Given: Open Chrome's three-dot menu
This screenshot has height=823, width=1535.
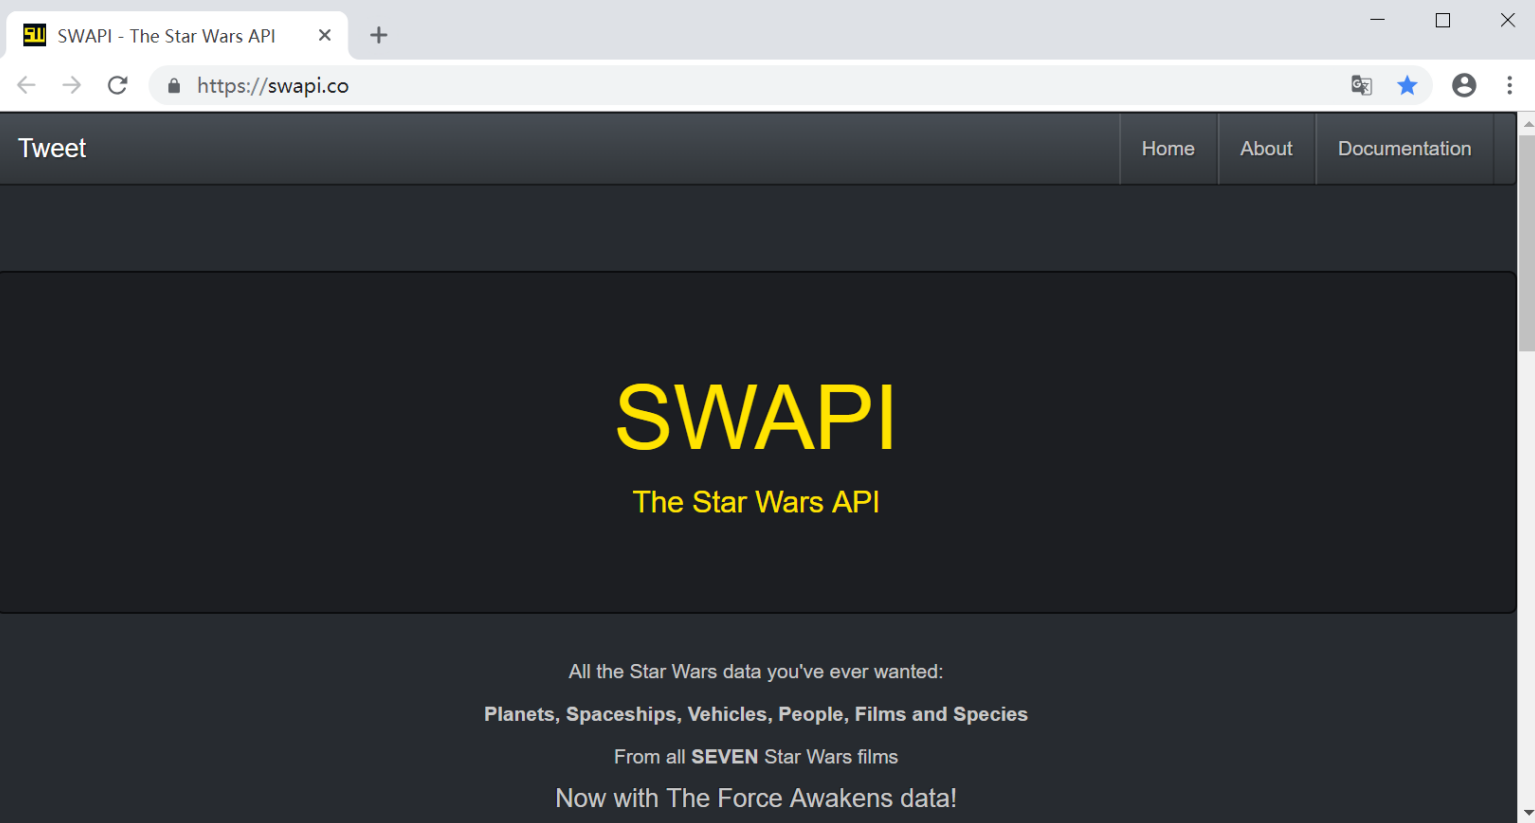Looking at the screenshot, I should (x=1510, y=86).
